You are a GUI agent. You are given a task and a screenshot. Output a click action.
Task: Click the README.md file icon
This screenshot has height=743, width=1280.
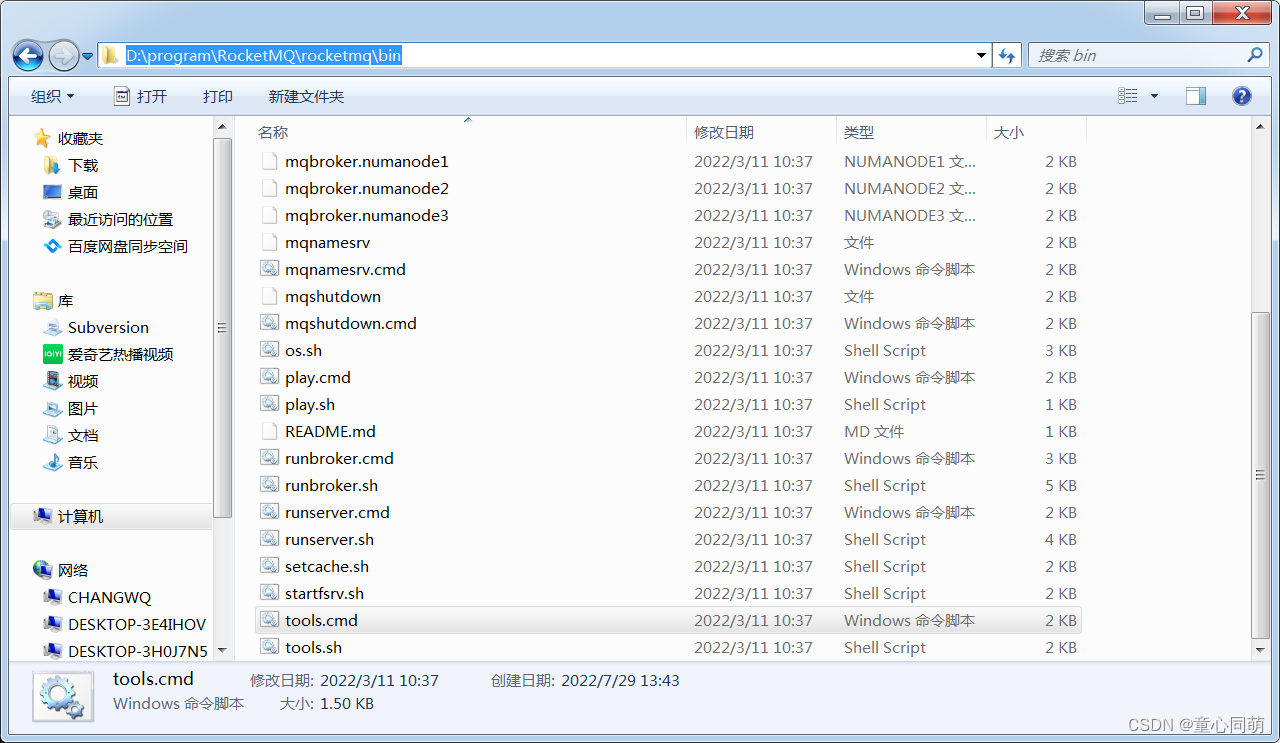coord(268,431)
